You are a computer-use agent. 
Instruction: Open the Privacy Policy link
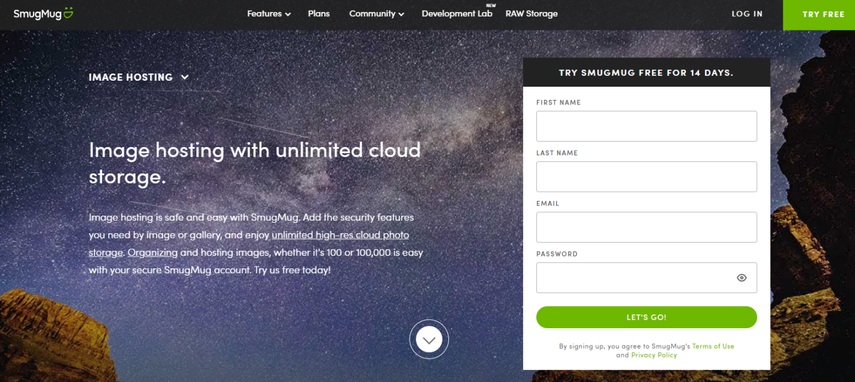pos(654,355)
